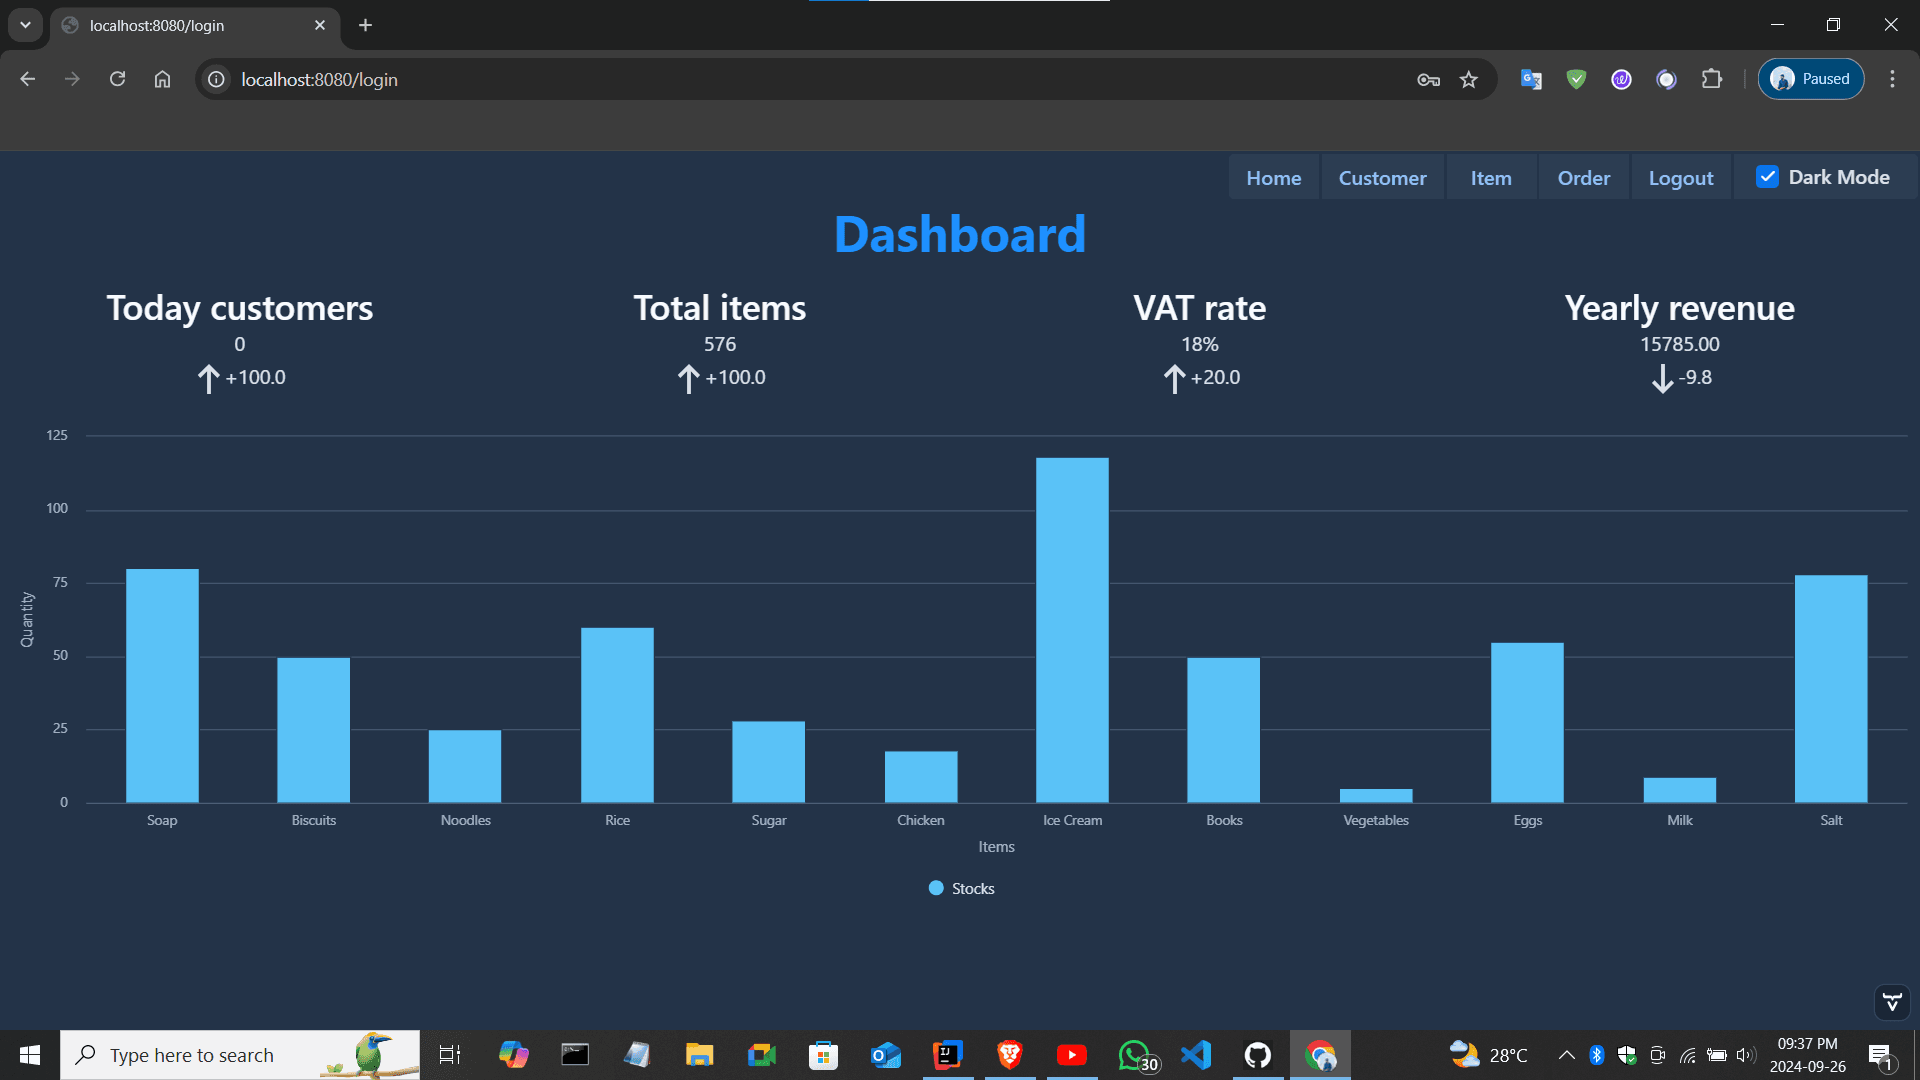Open GitHub Desktop from the taskbar

pyautogui.click(x=1258, y=1055)
